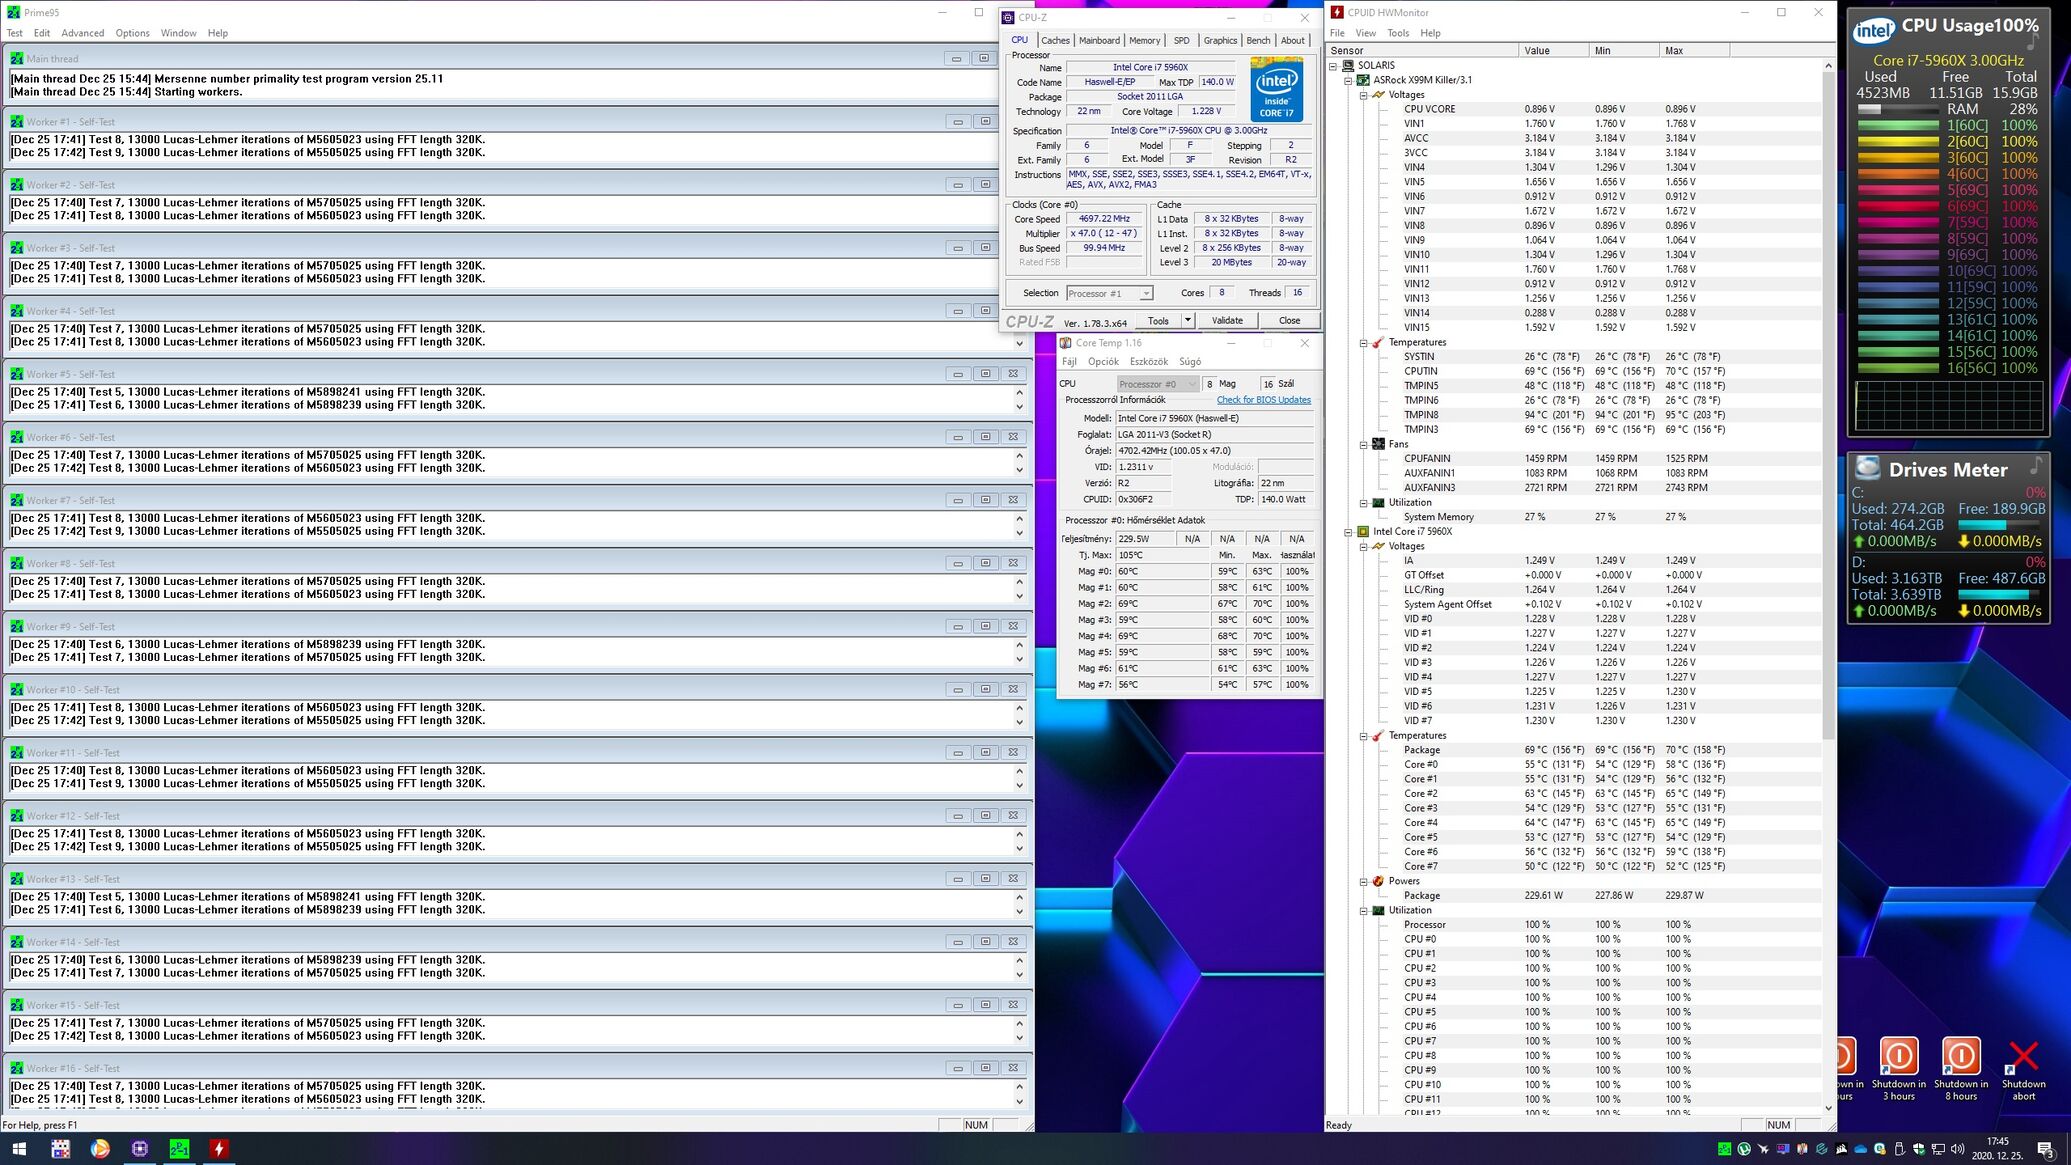Viewport: 2071px width, 1165px height.
Task: Click the Validate button in CPU-Z
Action: click(x=1227, y=320)
